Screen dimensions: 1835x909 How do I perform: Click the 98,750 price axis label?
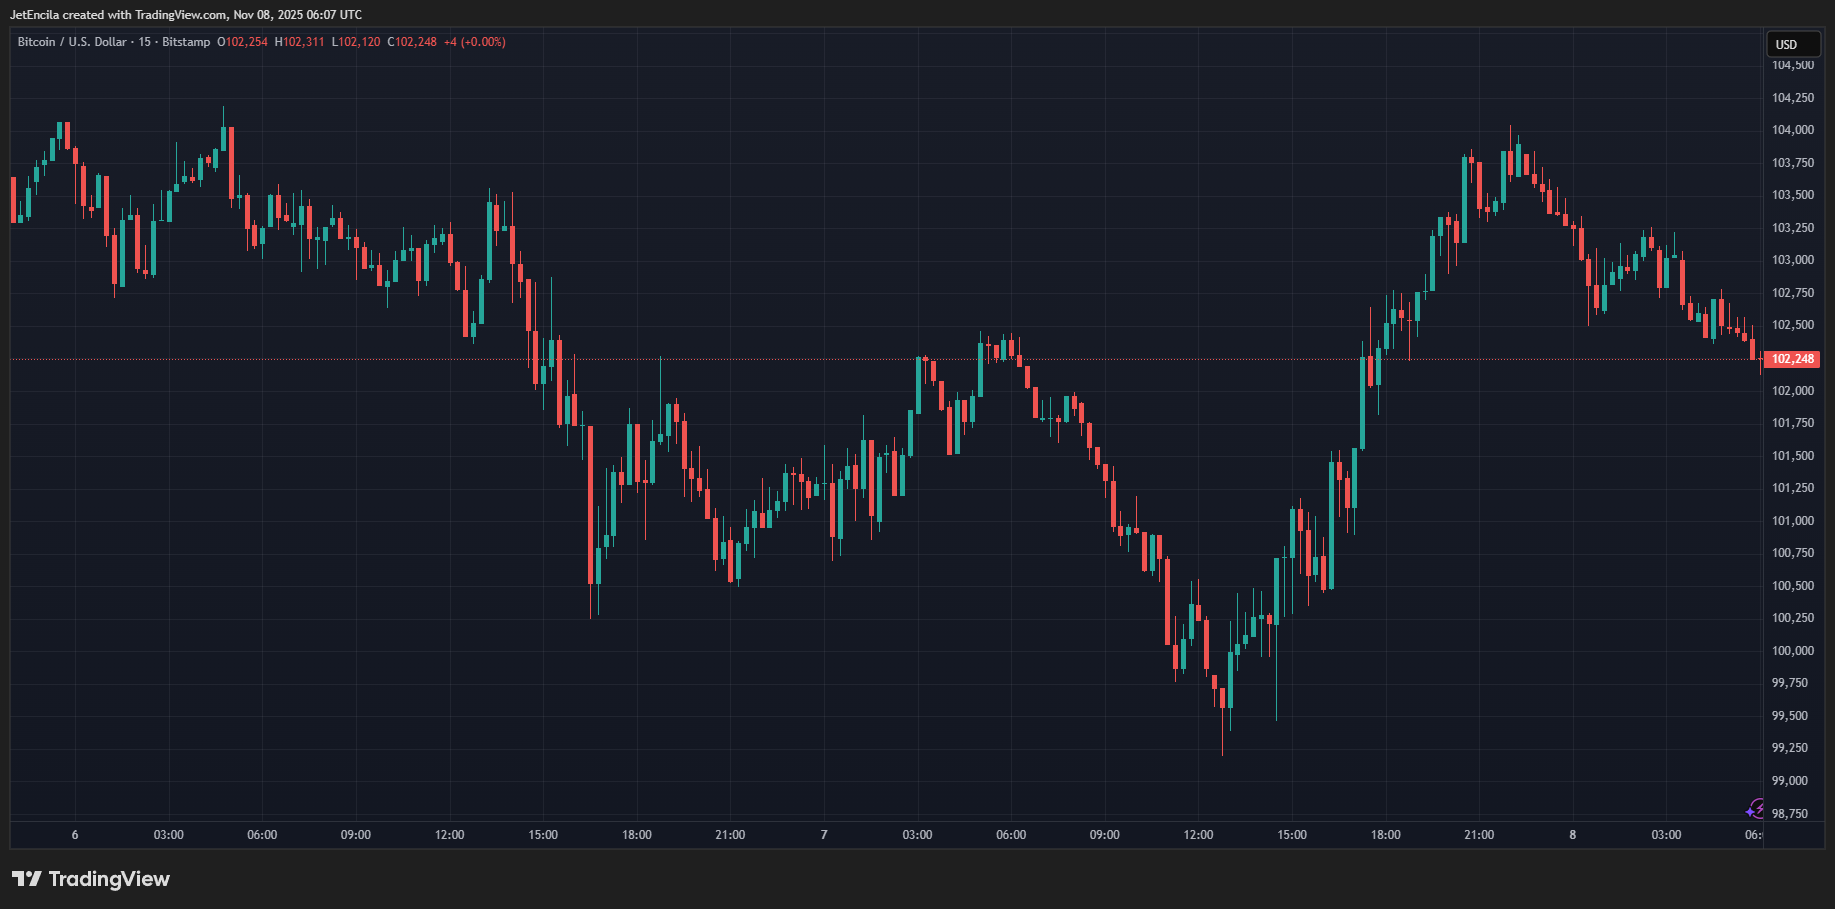click(x=1789, y=814)
